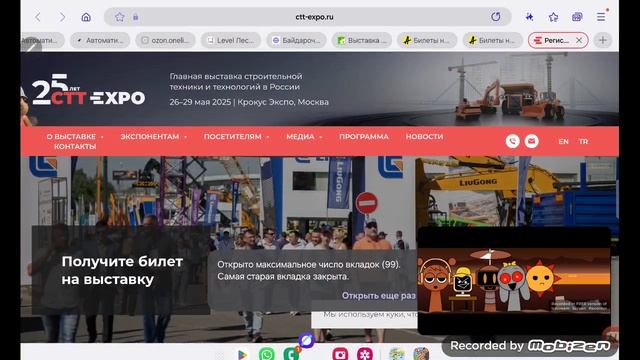Open Google Play Store from the dock
The image size is (640, 360).
pyautogui.click(x=242, y=354)
